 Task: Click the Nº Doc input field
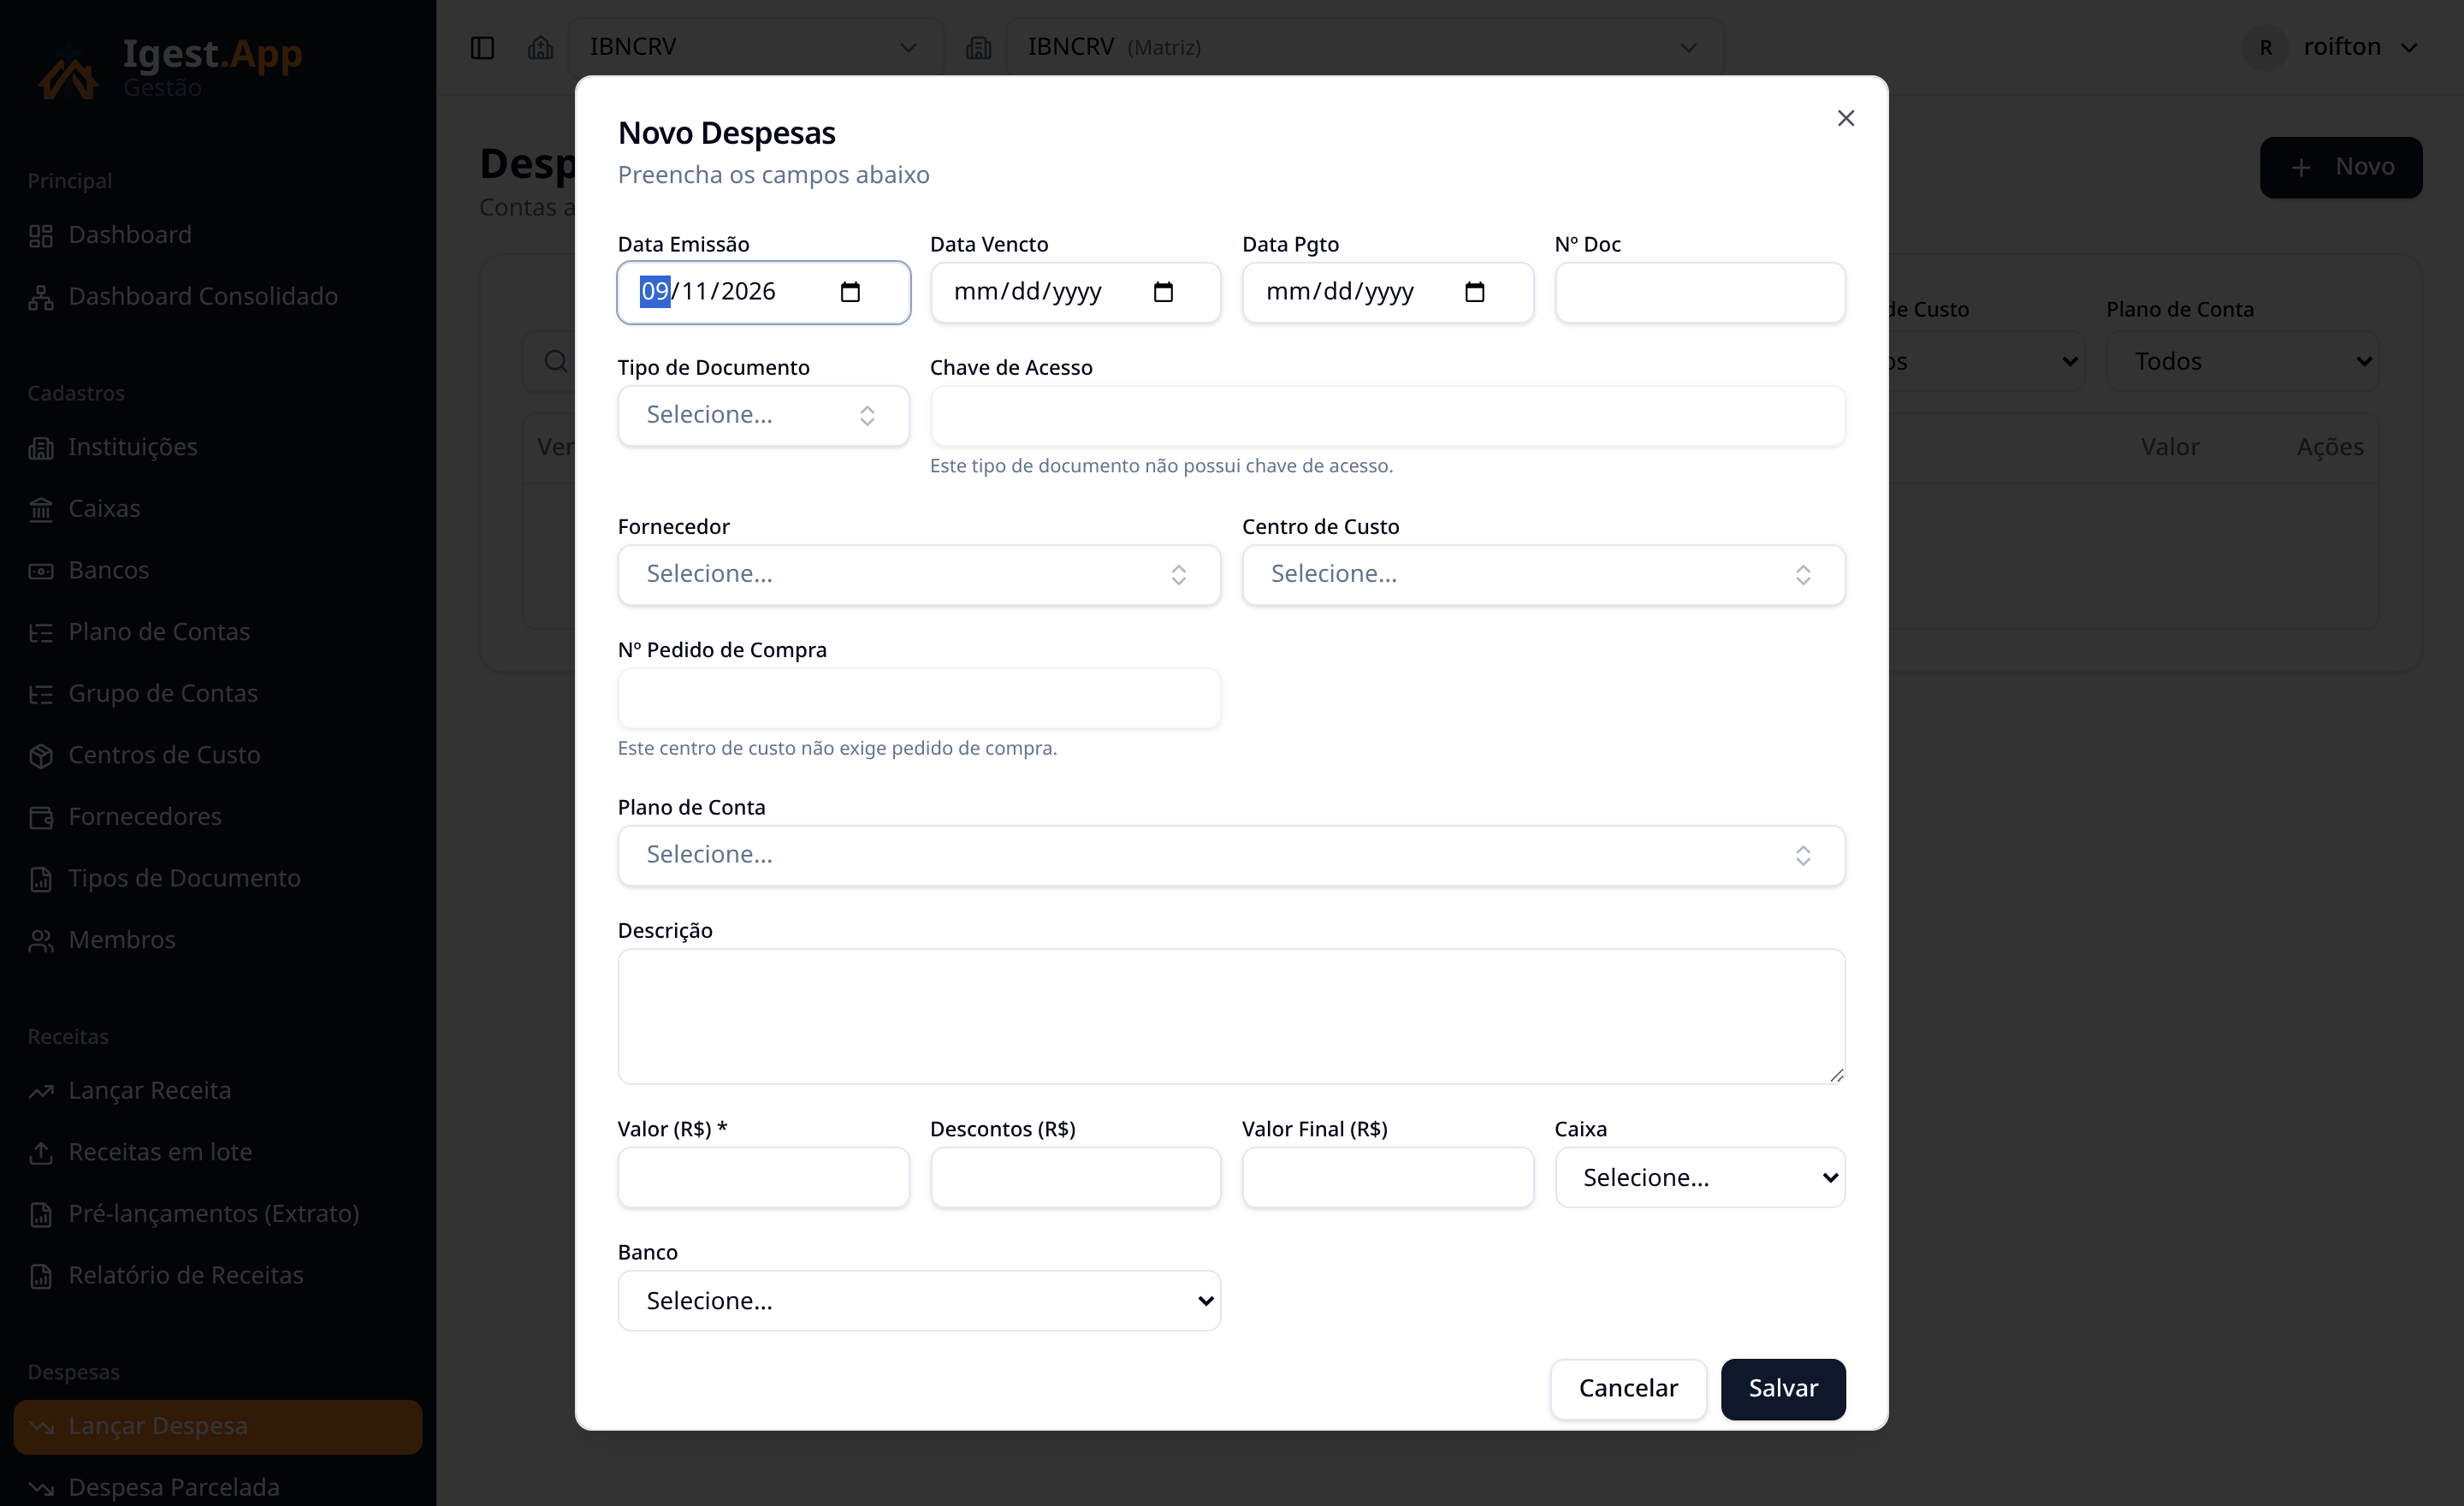1700,292
